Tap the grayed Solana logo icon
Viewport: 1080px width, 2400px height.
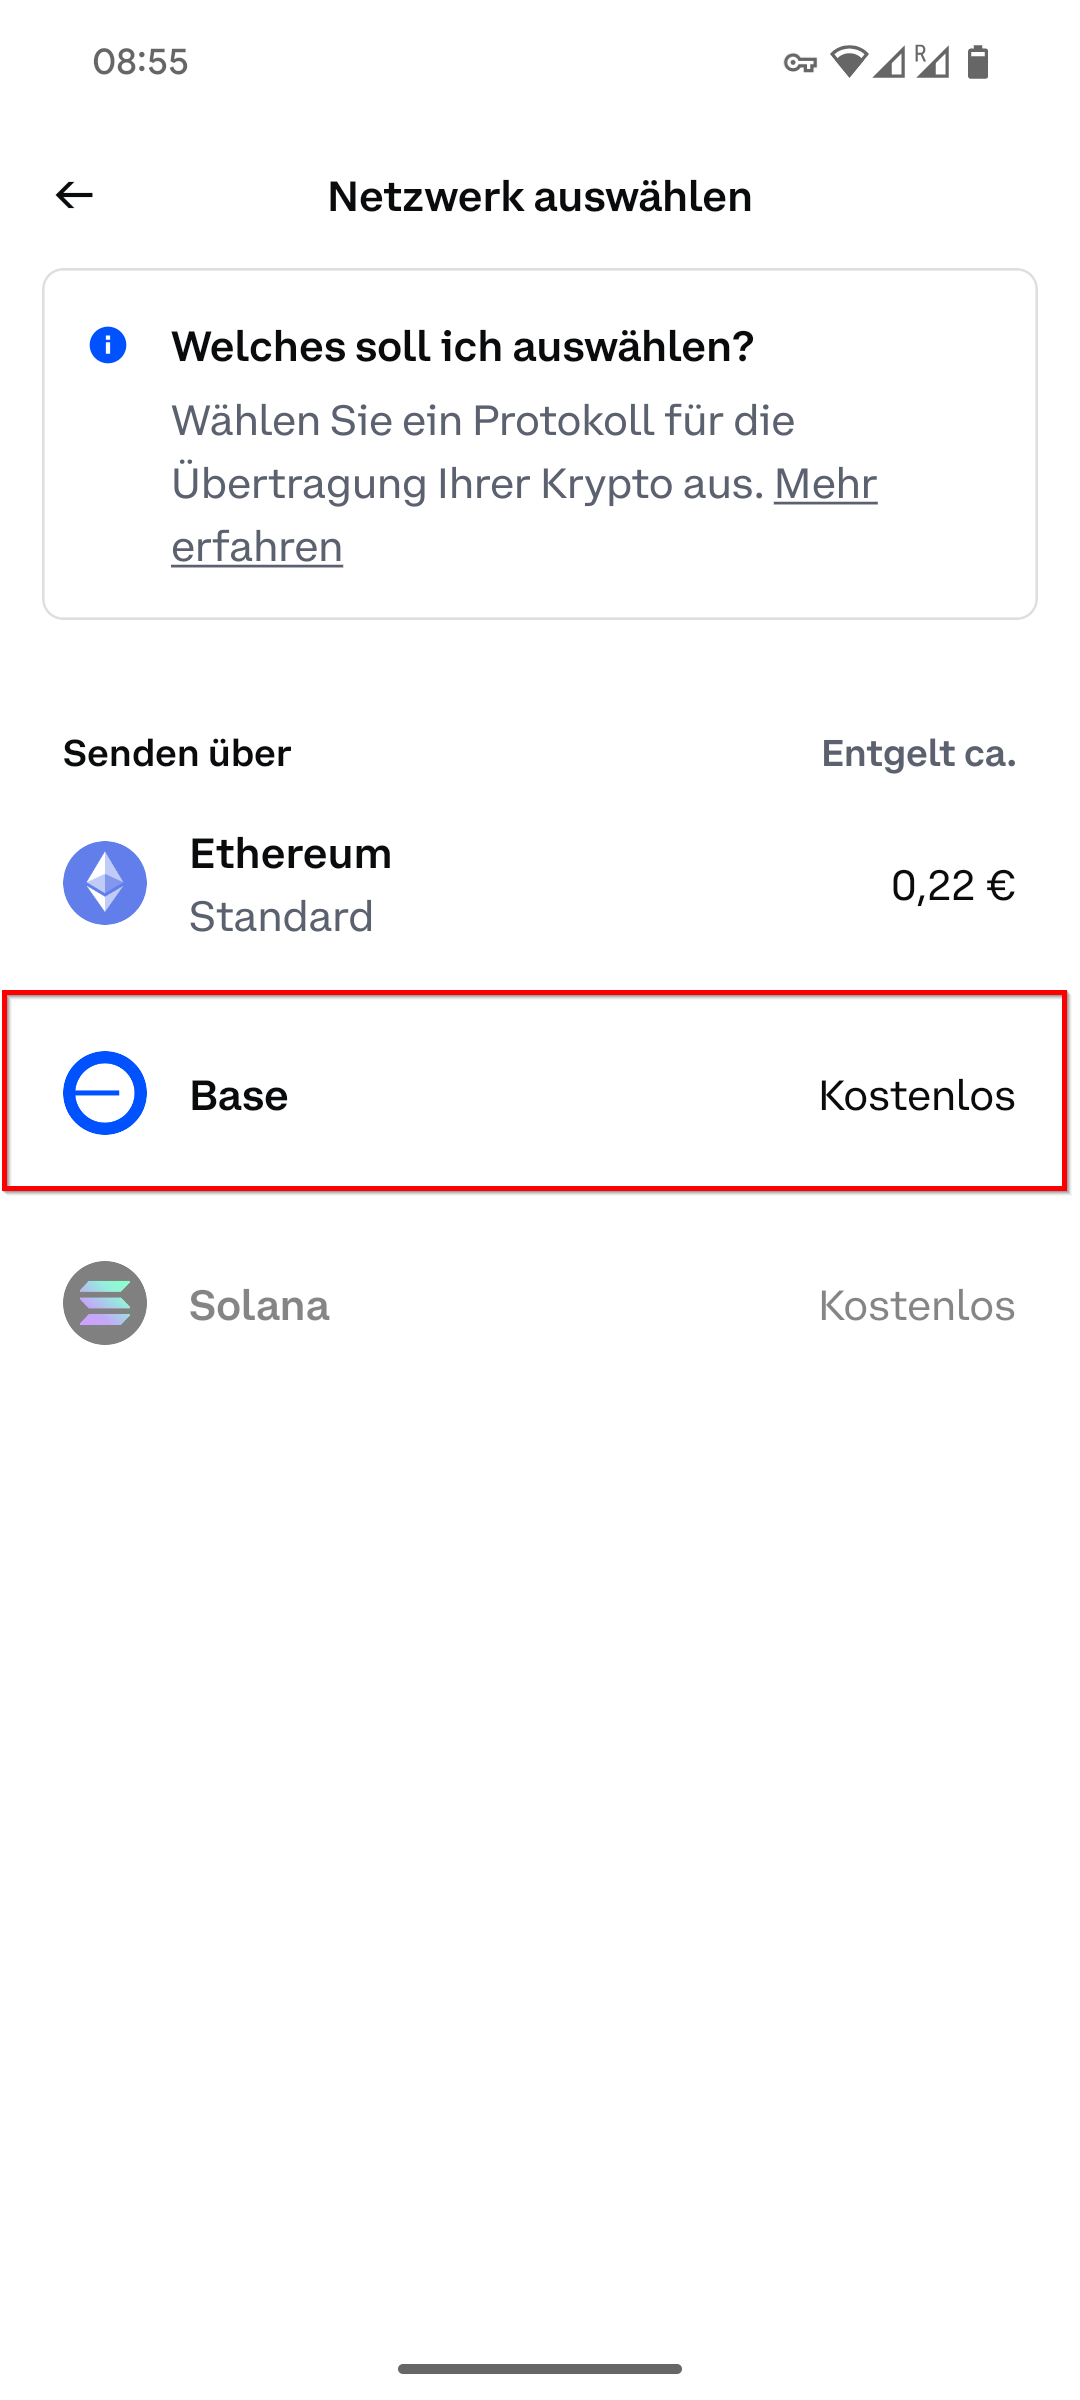[105, 1303]
